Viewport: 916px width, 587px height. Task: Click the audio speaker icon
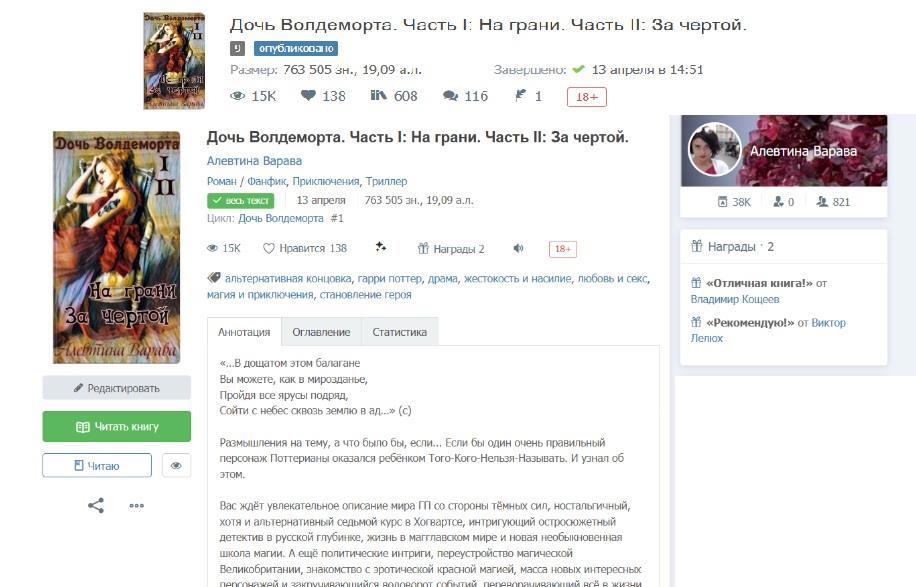pyautogui.click(x=518, y=248)
